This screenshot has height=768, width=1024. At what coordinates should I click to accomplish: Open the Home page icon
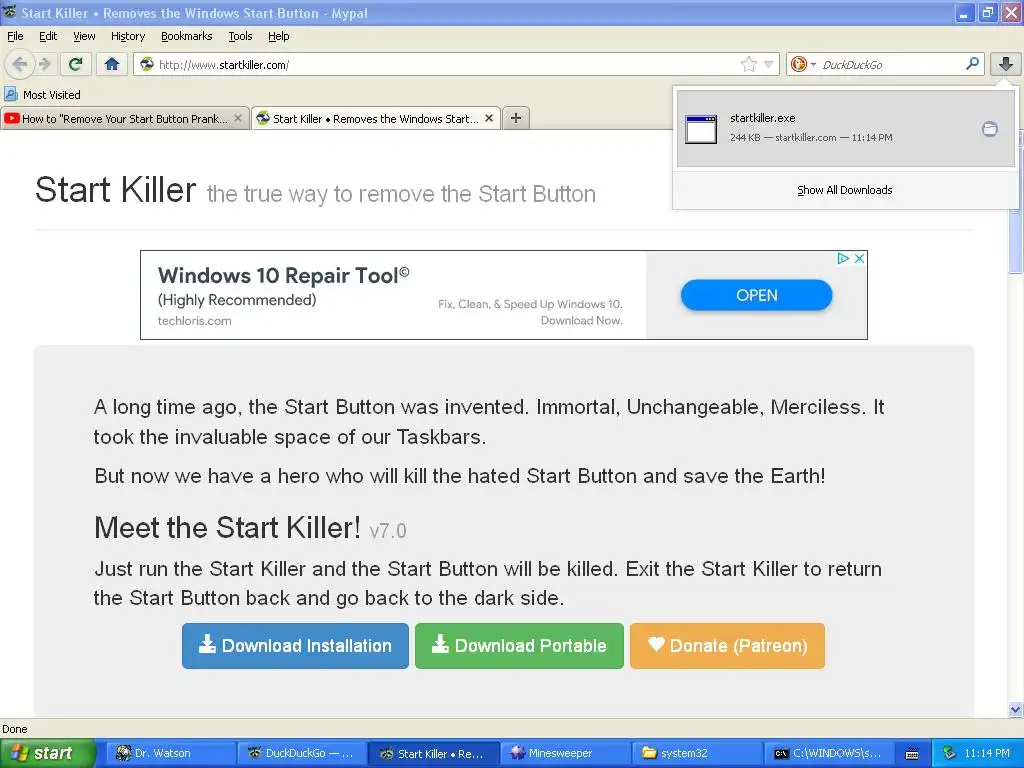[112, 64]
